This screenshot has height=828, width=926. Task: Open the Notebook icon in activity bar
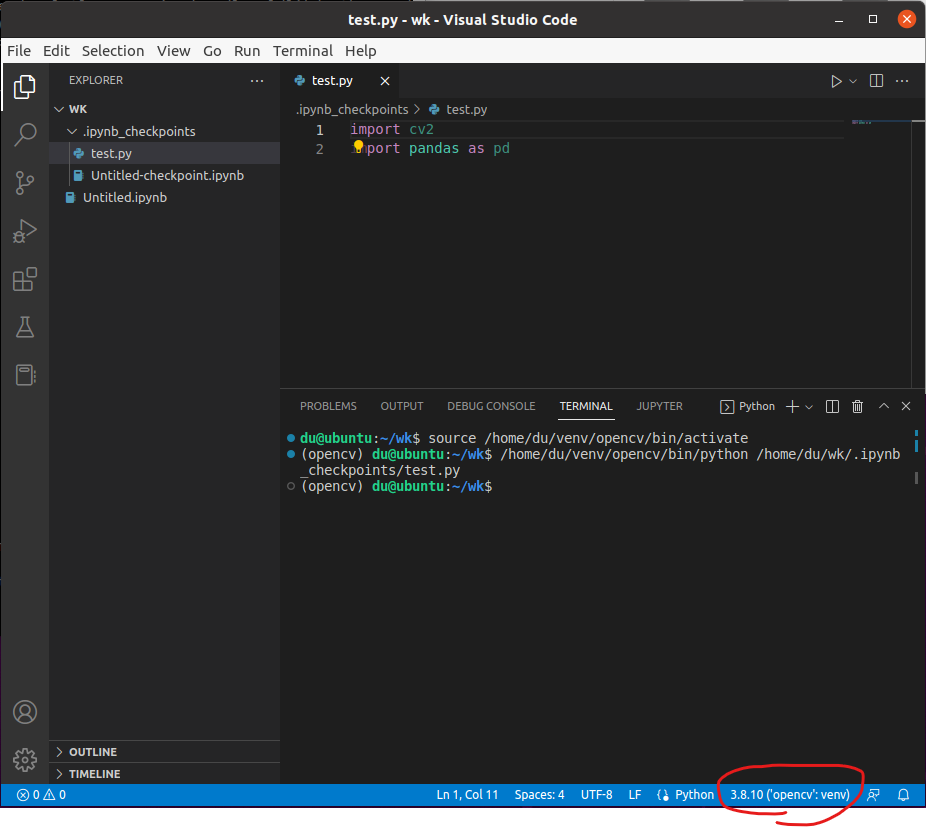pos(25,374)
